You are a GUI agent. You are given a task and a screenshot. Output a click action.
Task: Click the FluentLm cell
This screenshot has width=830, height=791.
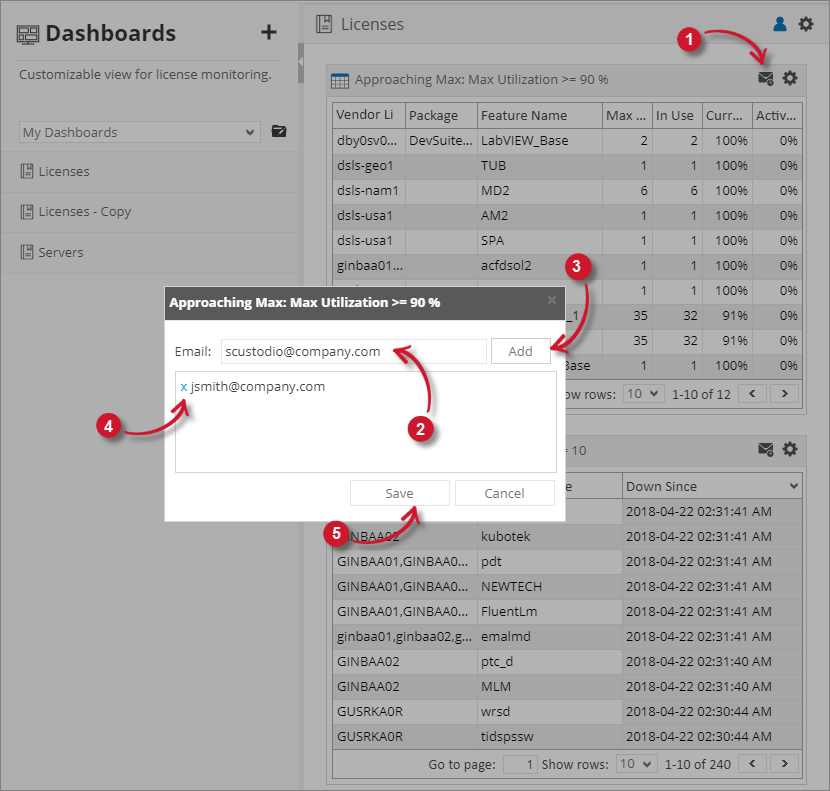[x=549, y=612]
